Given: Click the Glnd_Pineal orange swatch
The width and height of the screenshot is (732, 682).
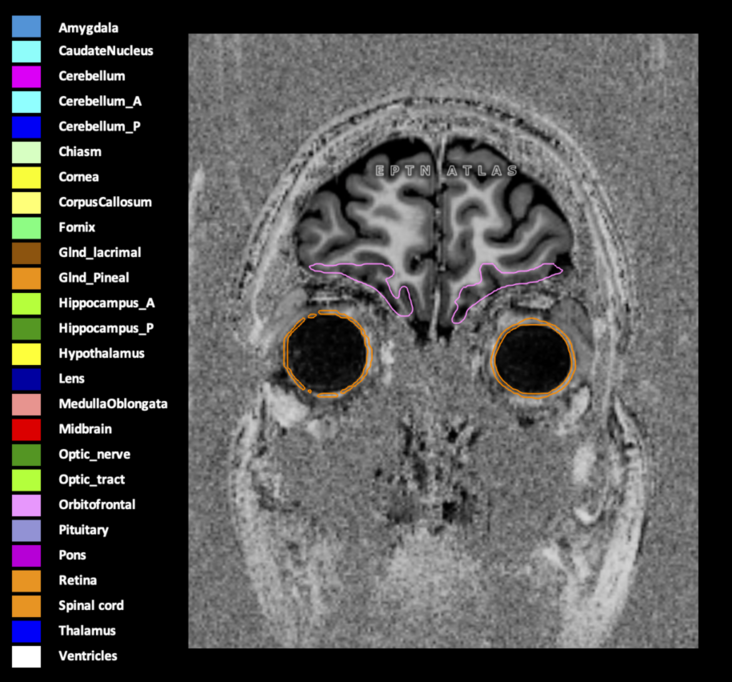Looking at the screenshot, I should 26,279.
